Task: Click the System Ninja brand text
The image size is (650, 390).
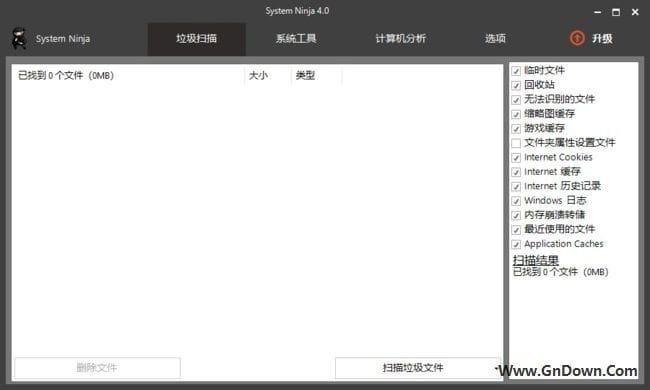Action: click(63, 39)
